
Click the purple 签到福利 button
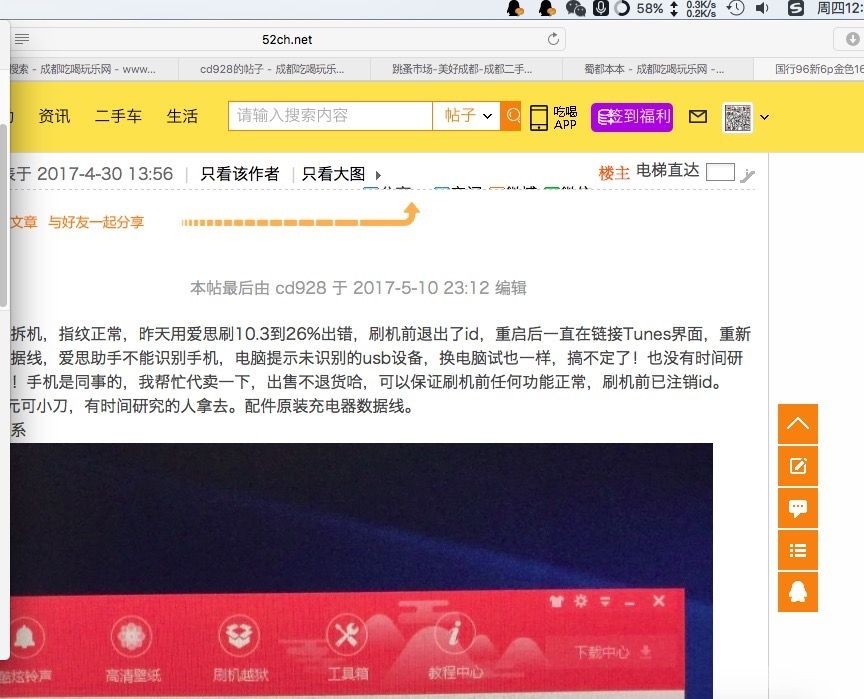pyautogui.click(x=631, y=117)
